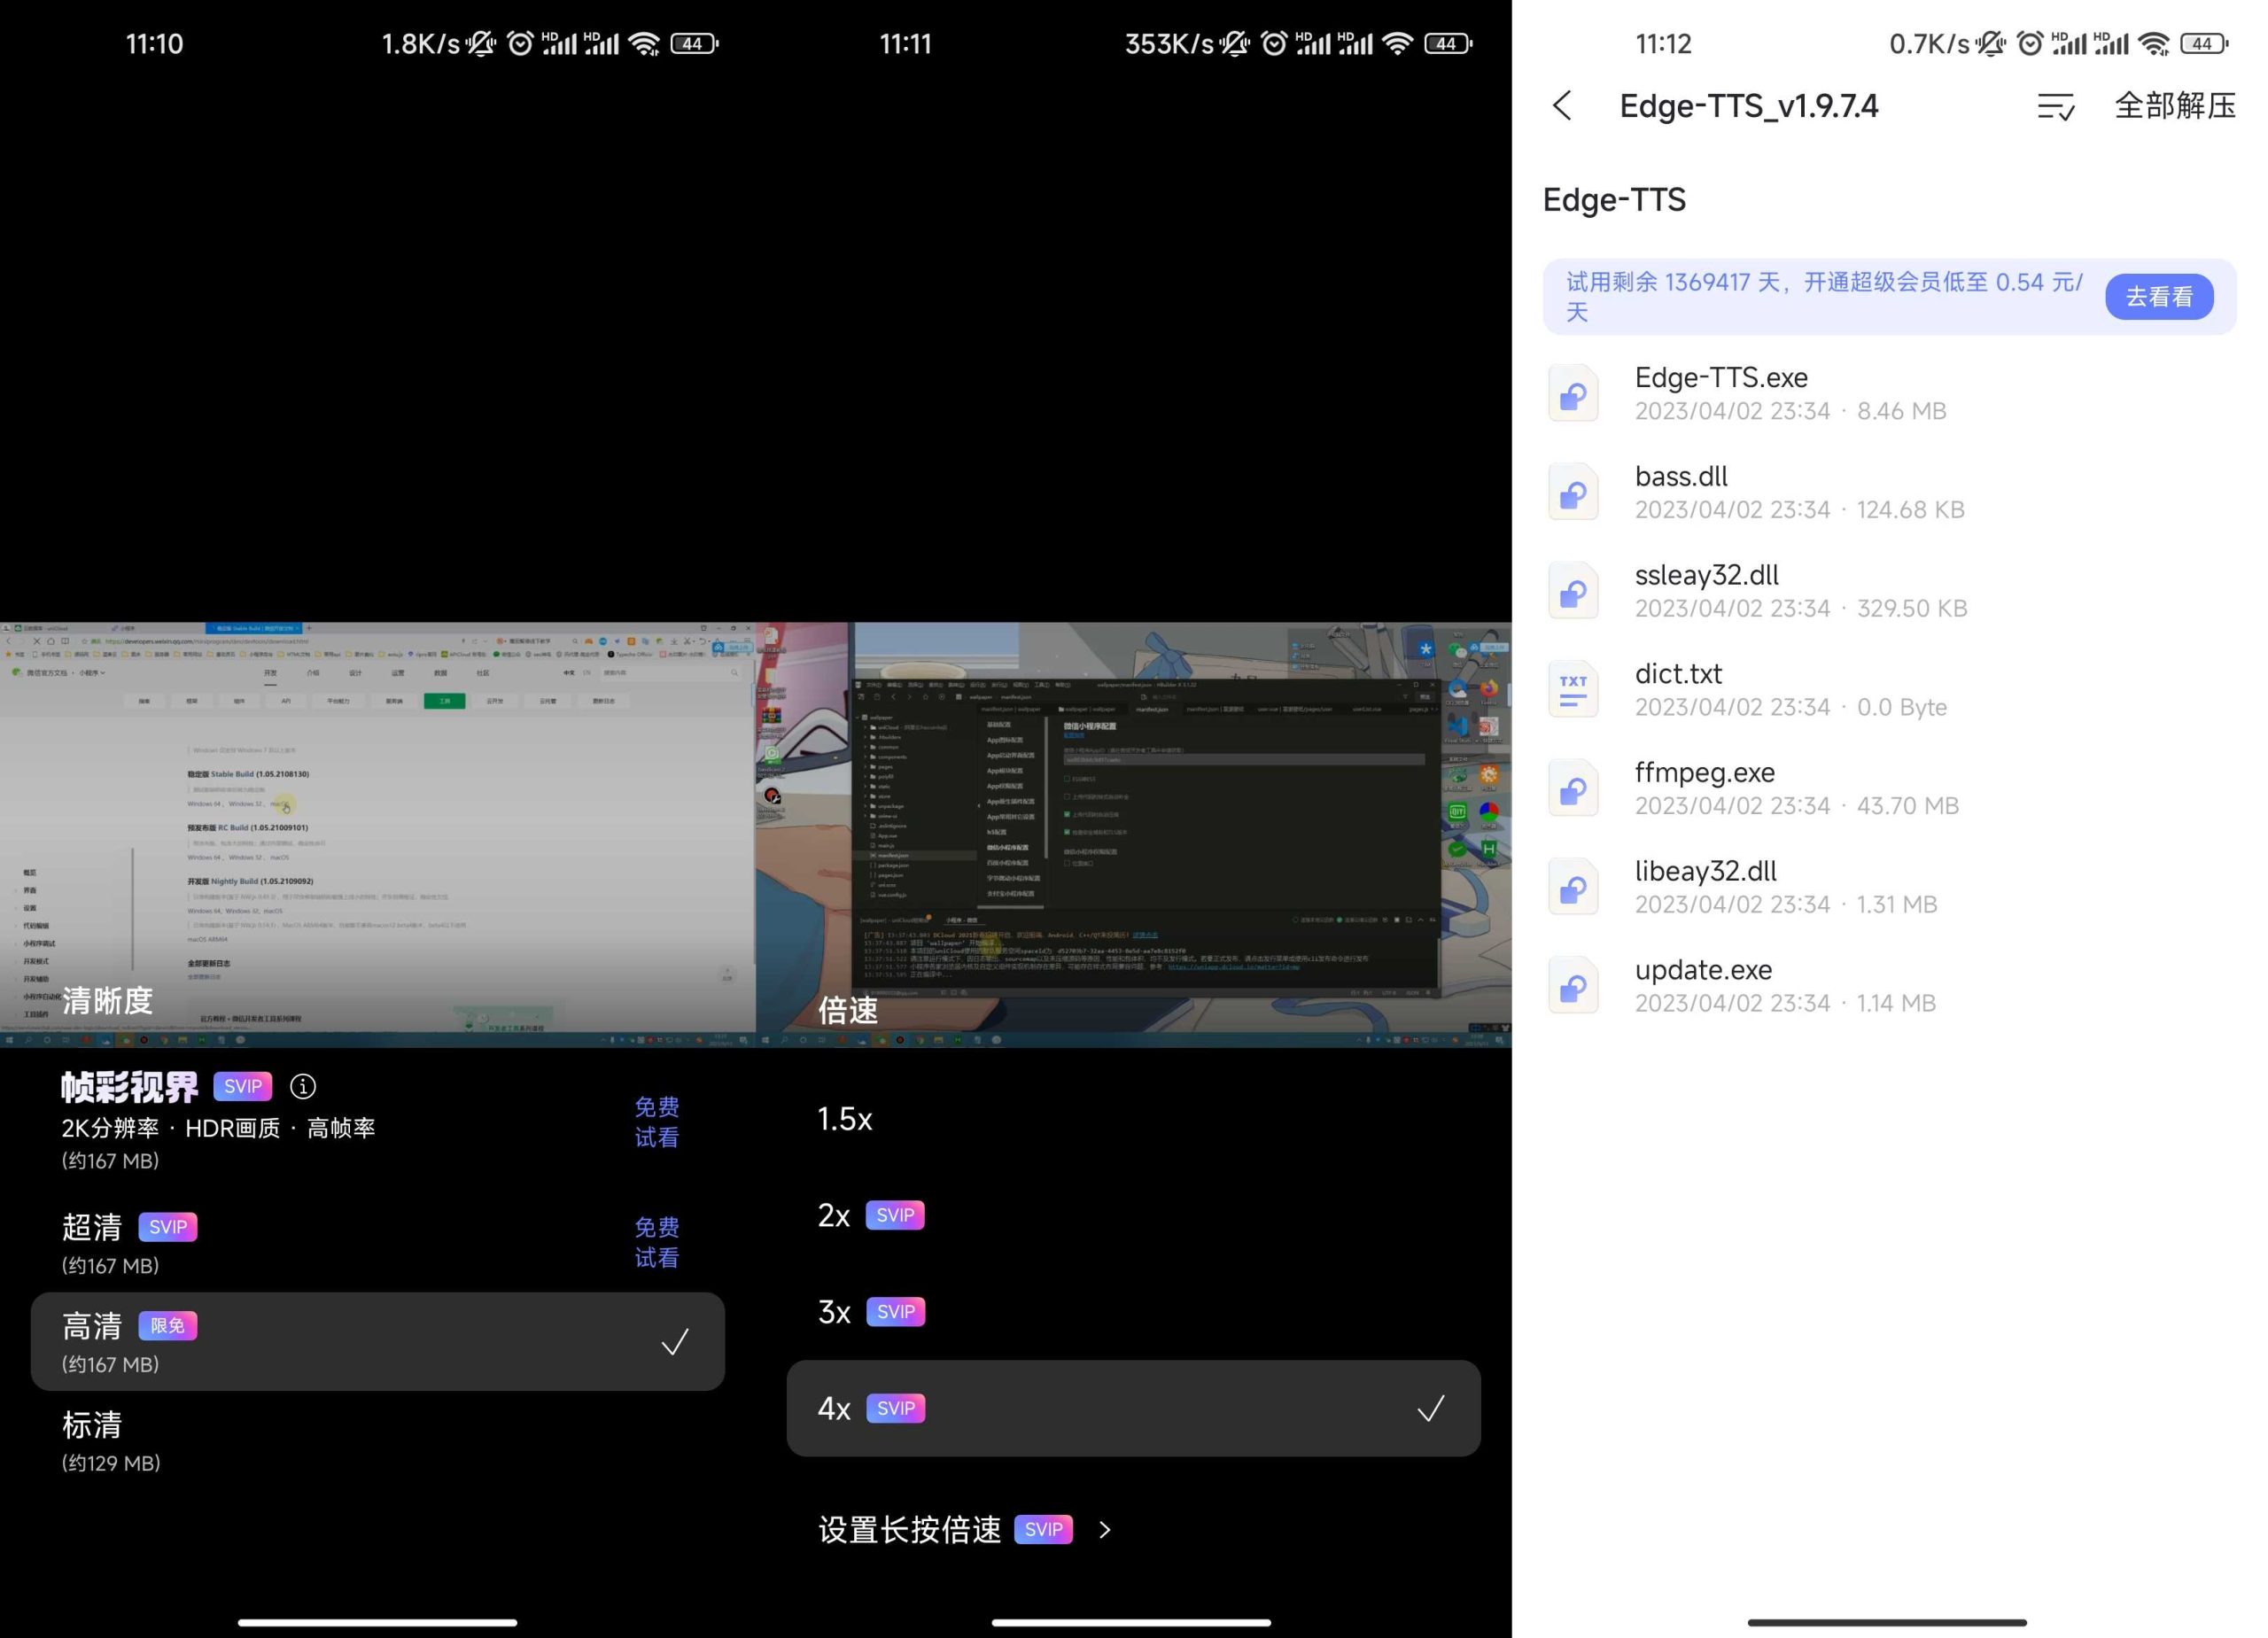Open the ssleay32.dll file icon

[1573, 591]
